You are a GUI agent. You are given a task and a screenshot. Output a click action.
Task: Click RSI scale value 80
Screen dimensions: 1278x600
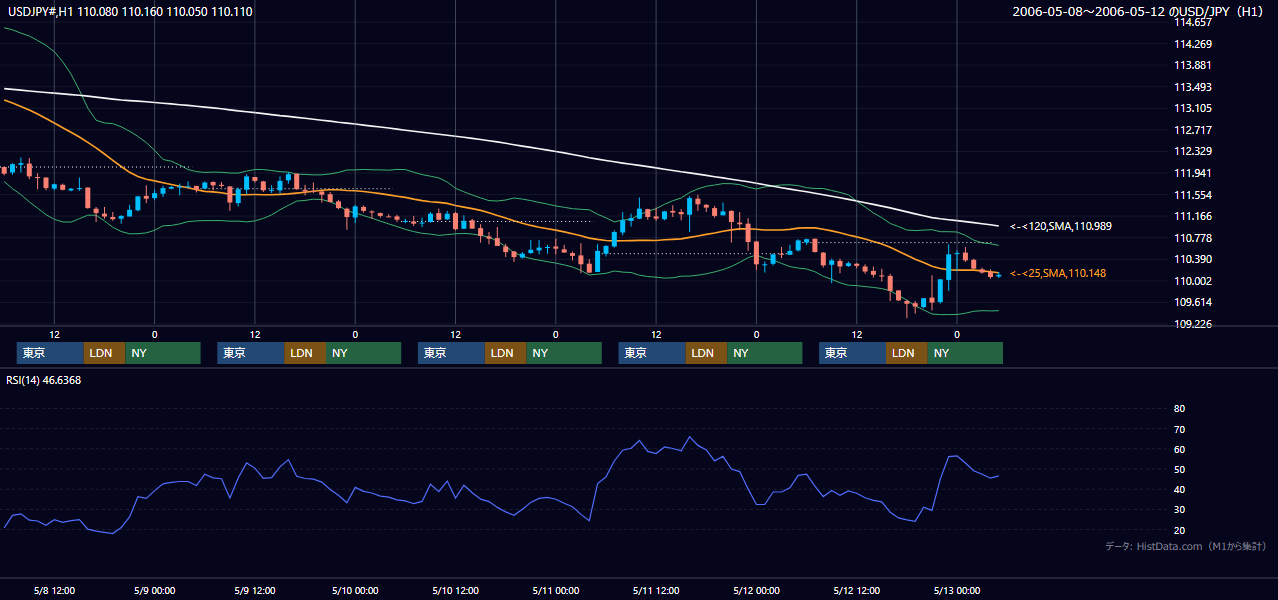pyautogui.click(x=1179, y=409)
